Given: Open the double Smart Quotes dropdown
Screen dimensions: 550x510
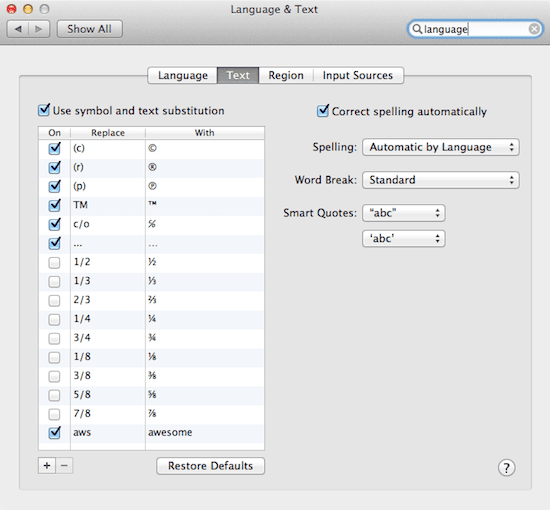Looking at the screenshot, I should tap(404, 213).
